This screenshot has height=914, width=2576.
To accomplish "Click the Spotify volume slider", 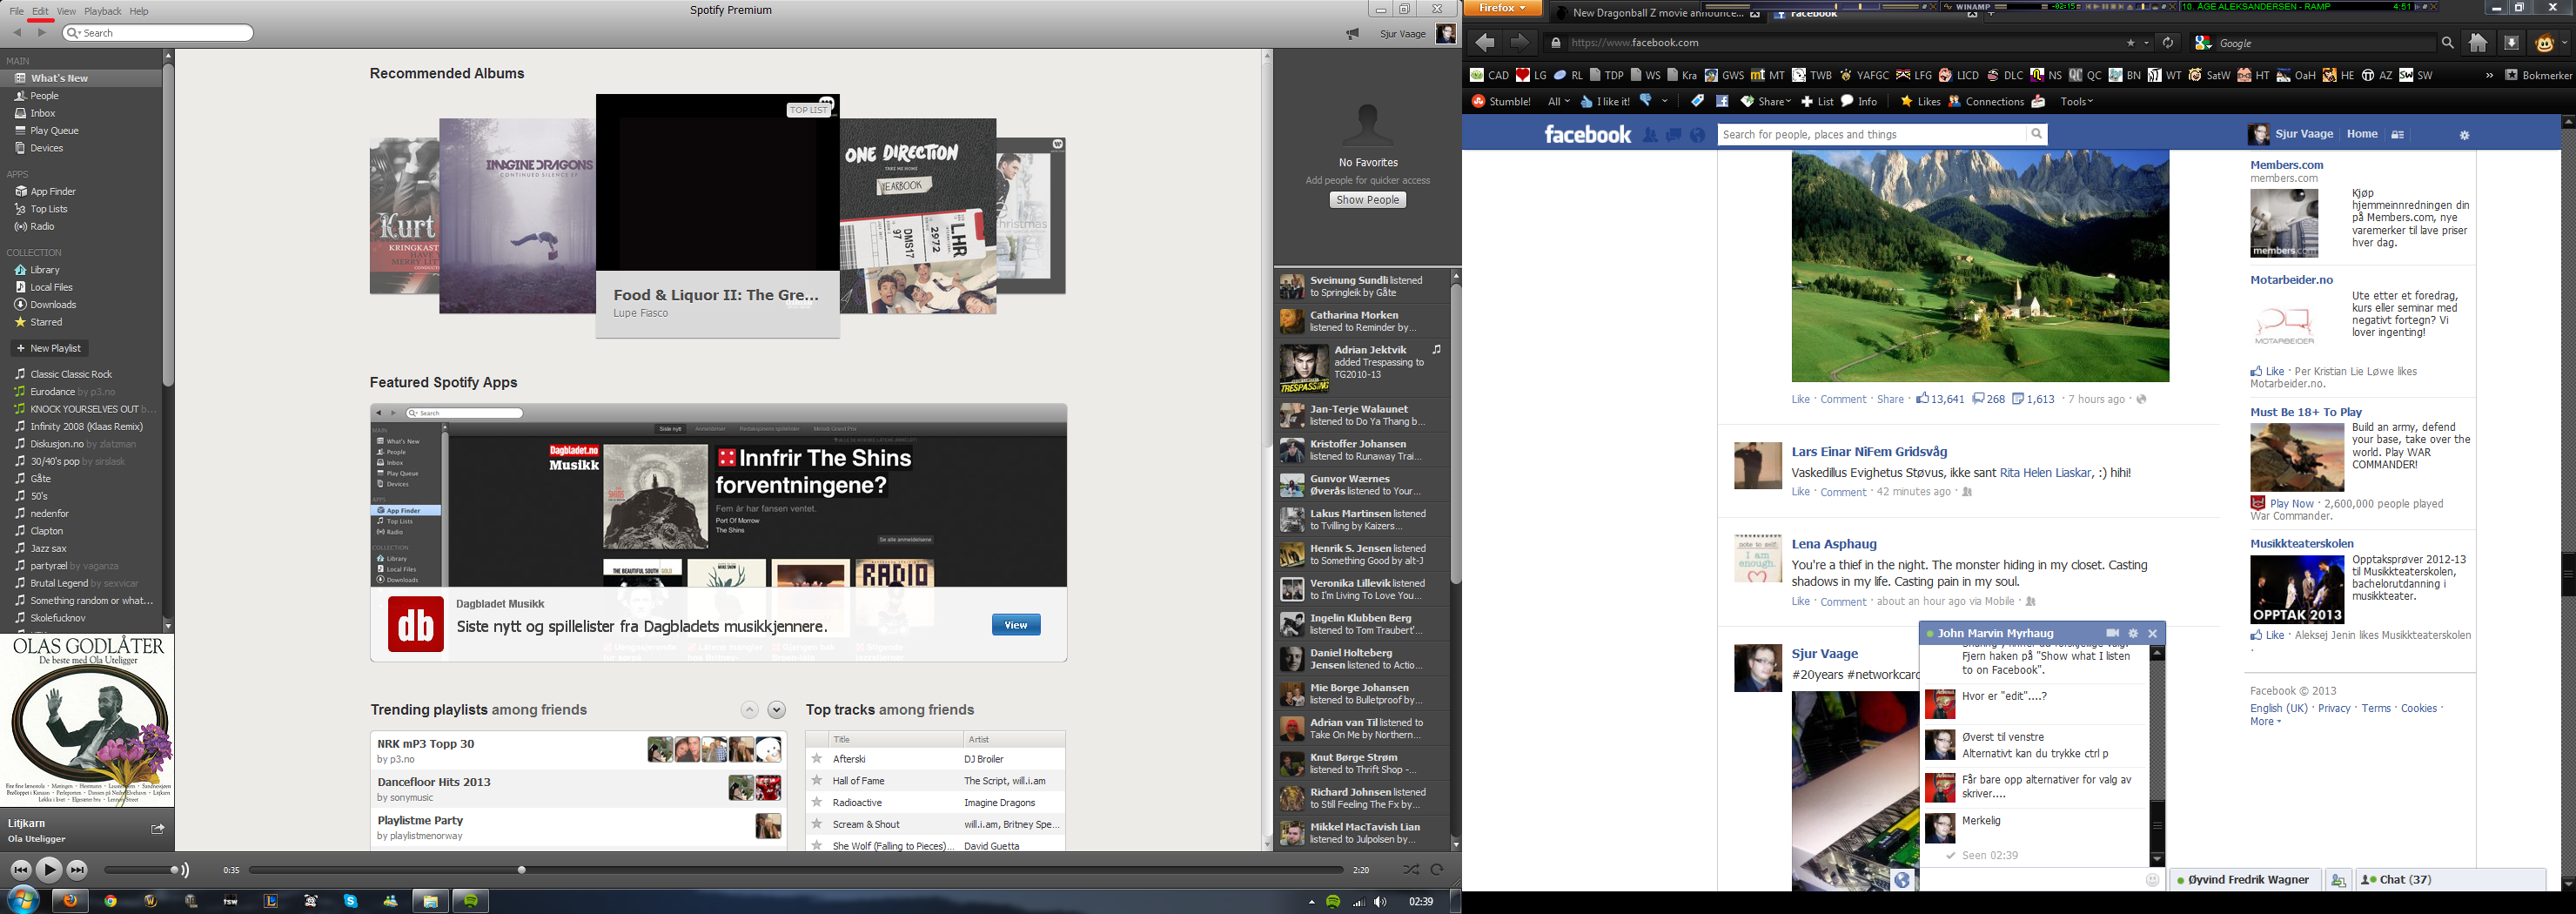I will tap(140, 870).
